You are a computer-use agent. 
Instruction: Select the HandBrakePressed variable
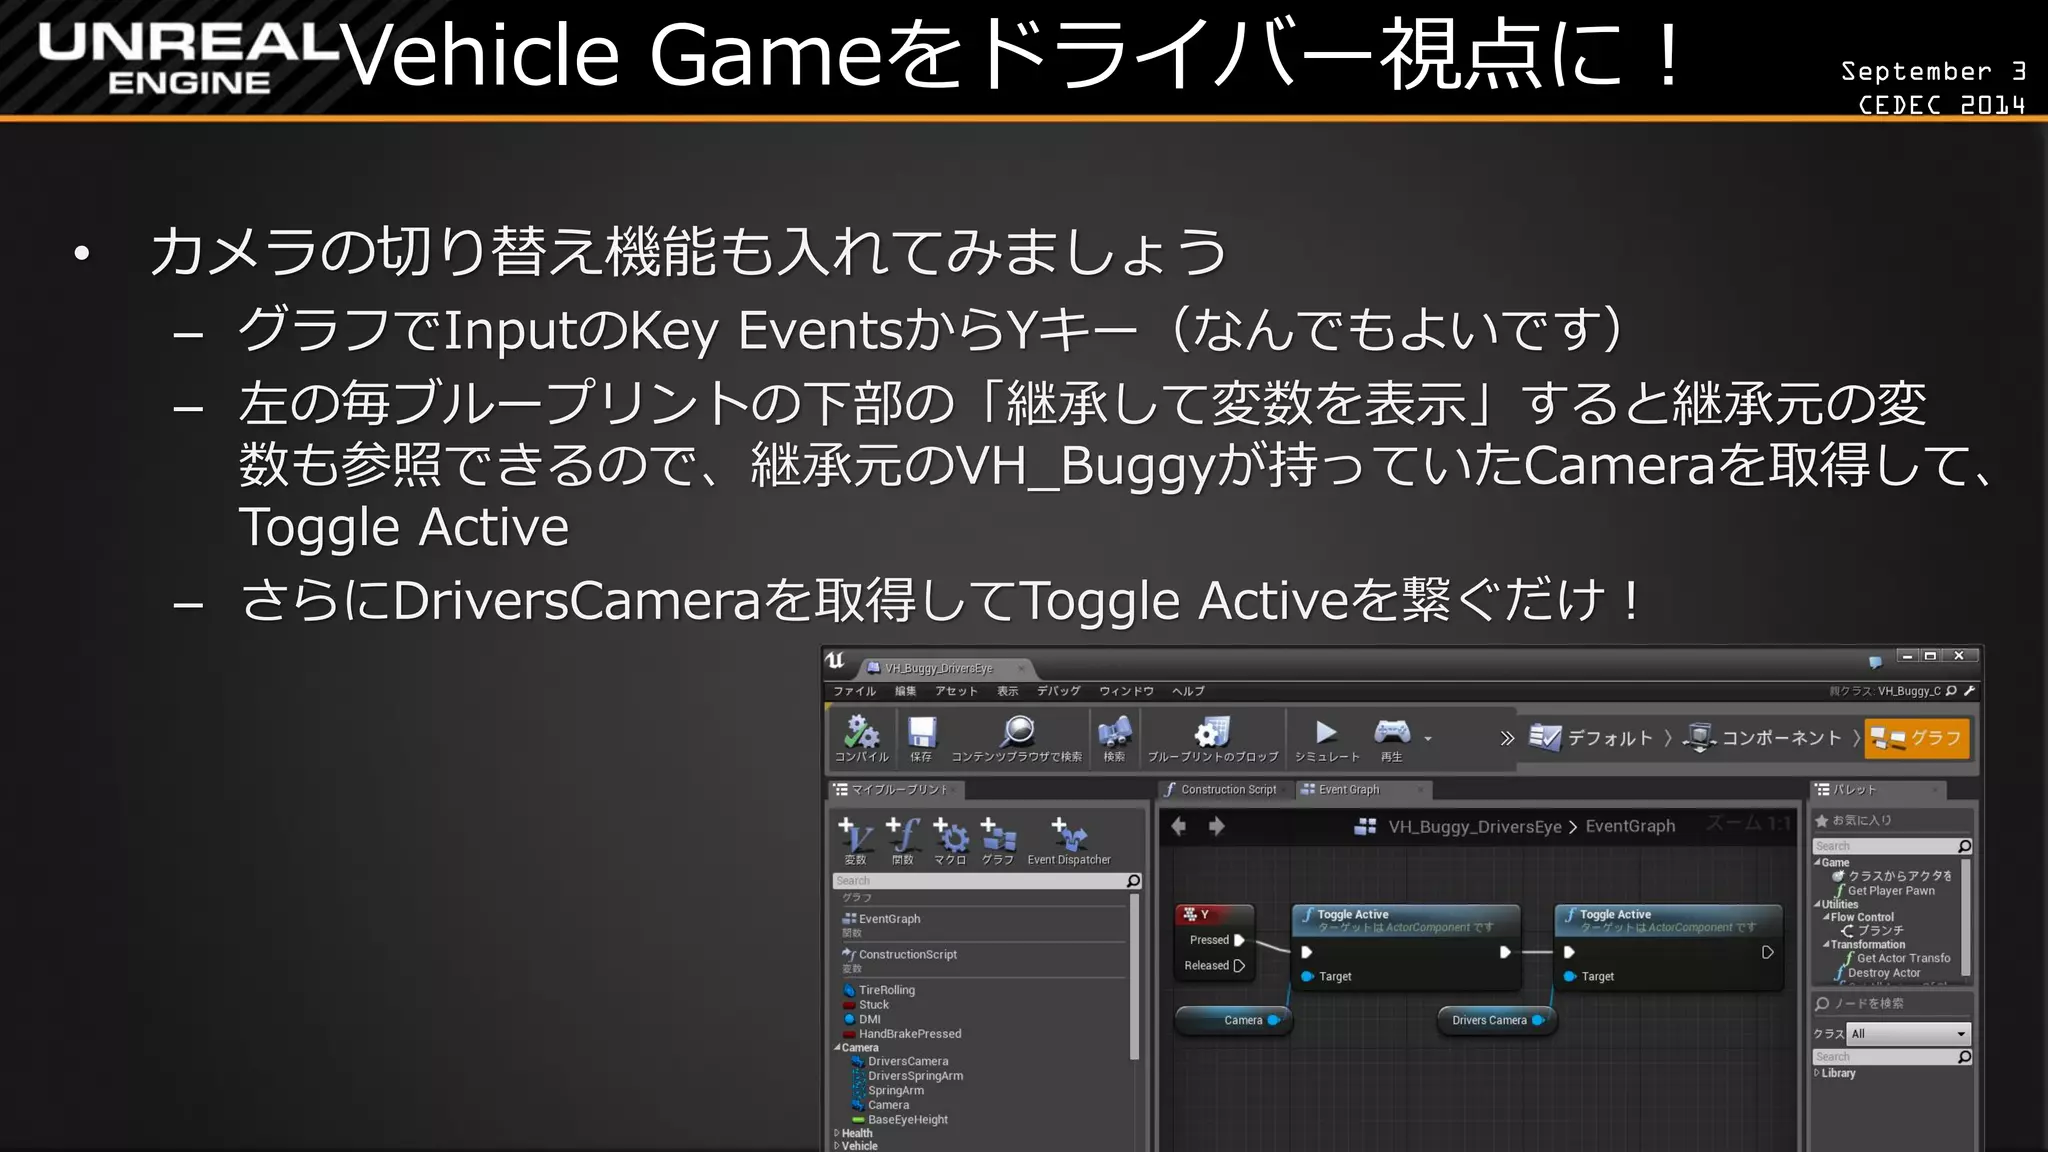909,1034
